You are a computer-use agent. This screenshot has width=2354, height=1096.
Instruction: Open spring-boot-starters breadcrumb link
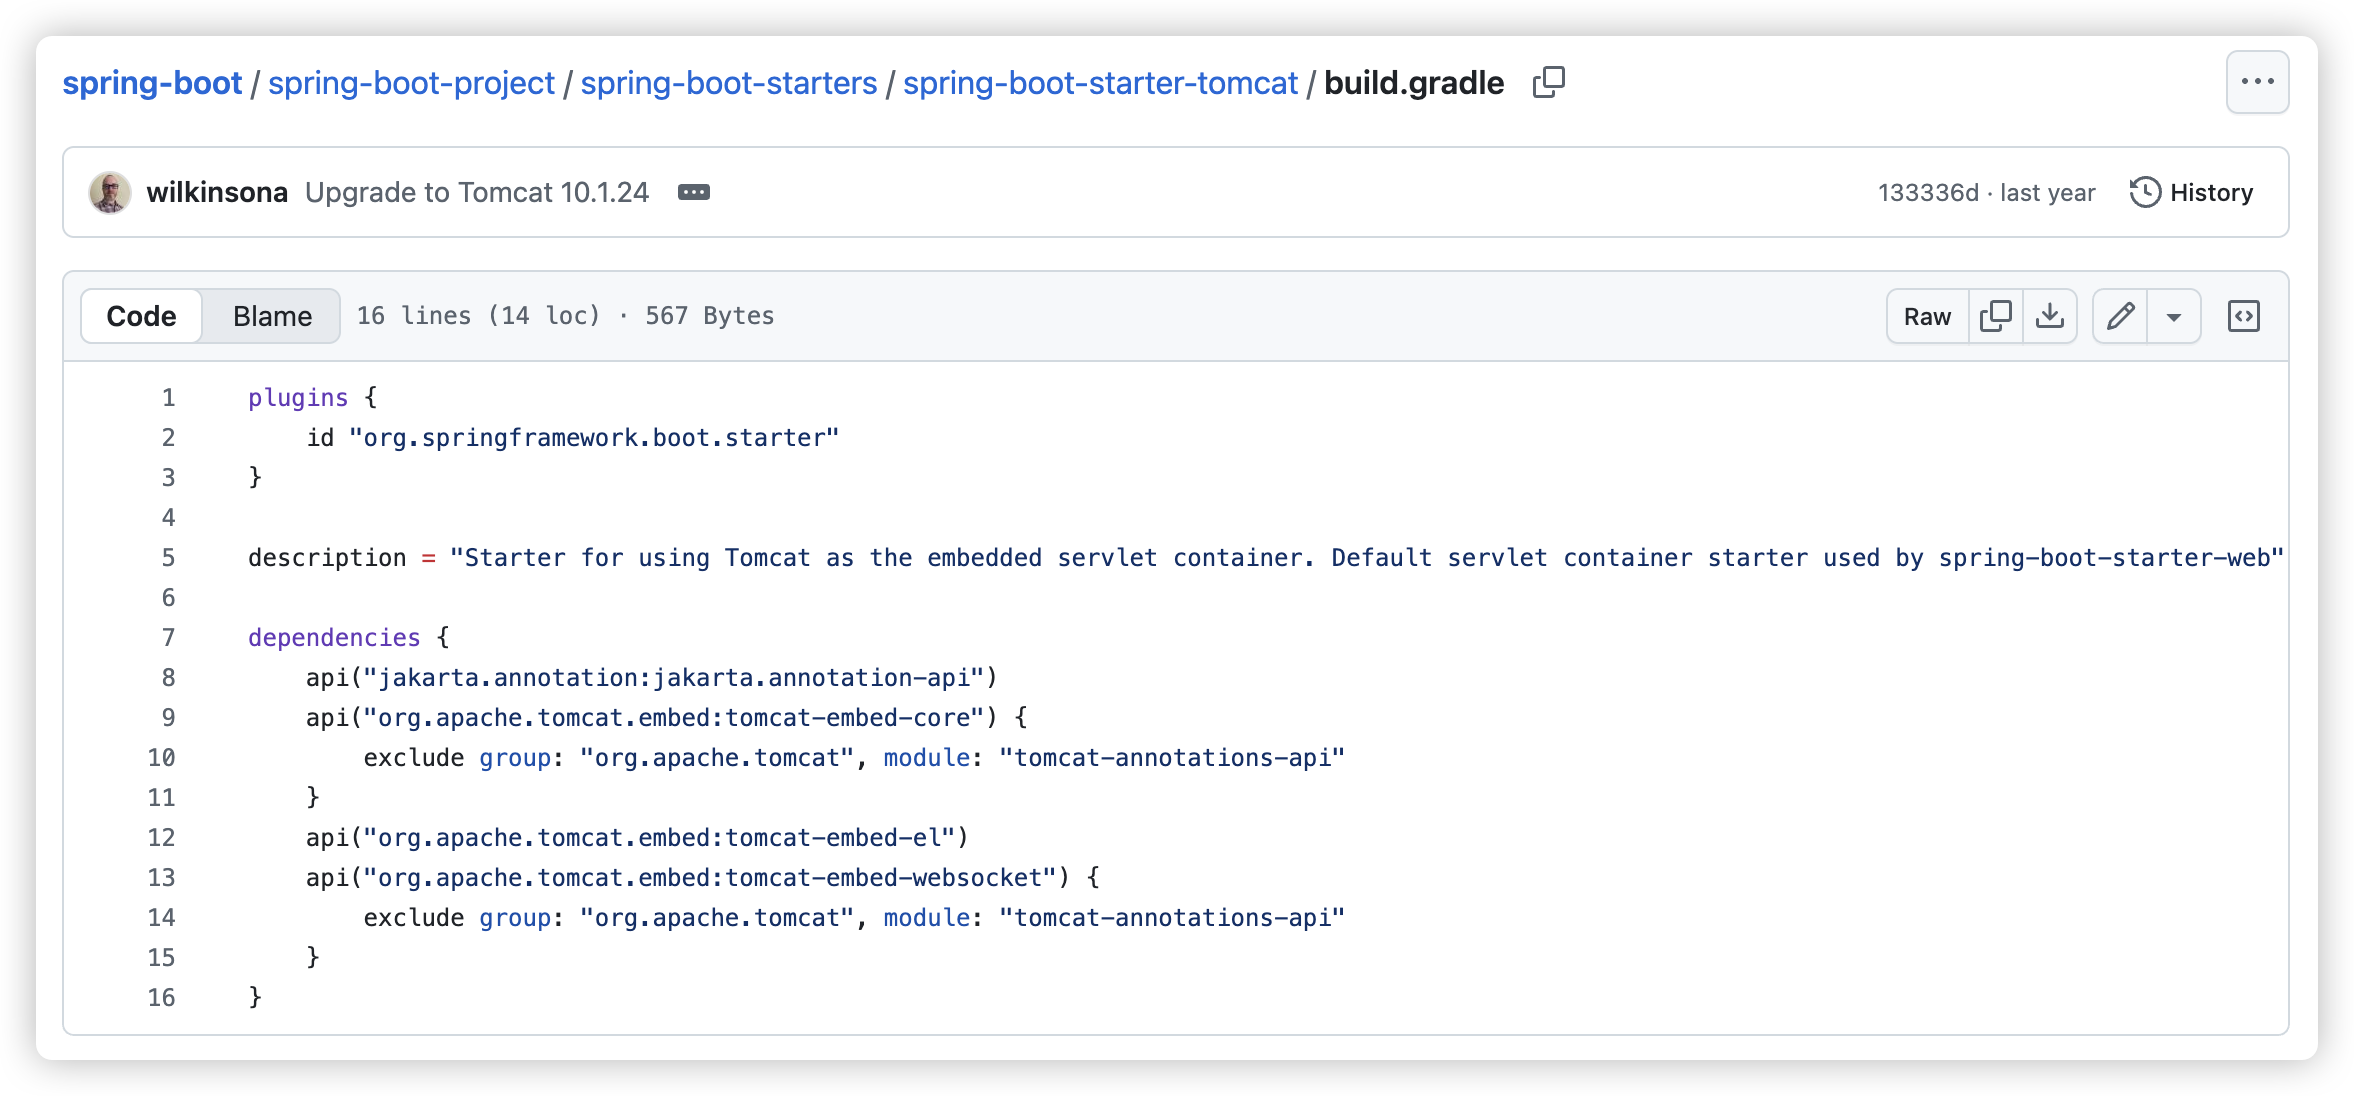click(729, 82)
